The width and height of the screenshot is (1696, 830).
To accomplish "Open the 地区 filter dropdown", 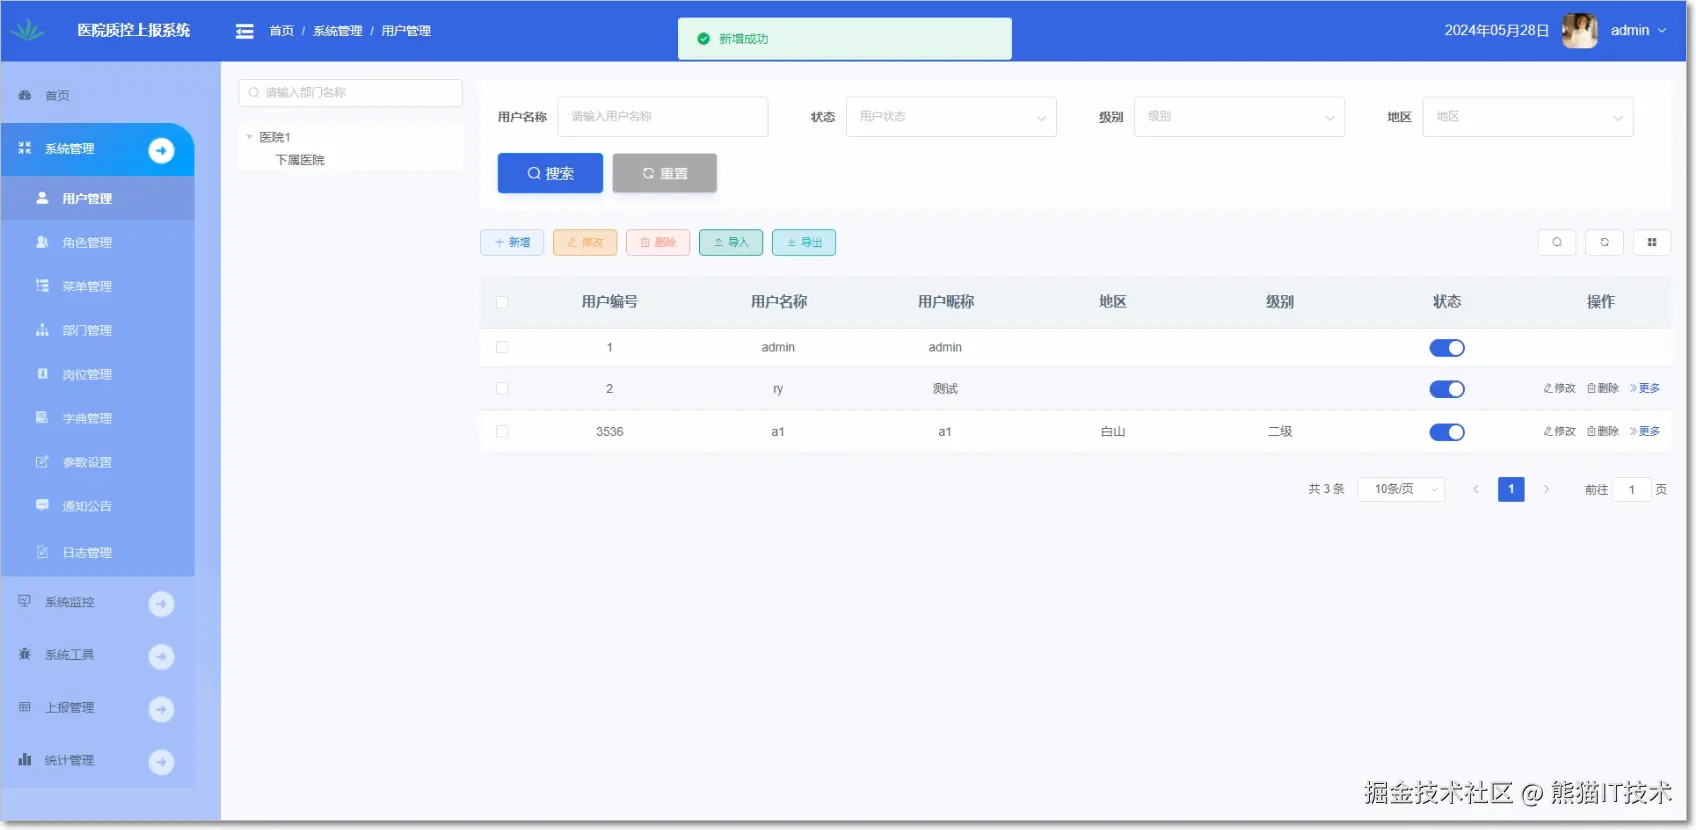I will [x=1528, y=117].
